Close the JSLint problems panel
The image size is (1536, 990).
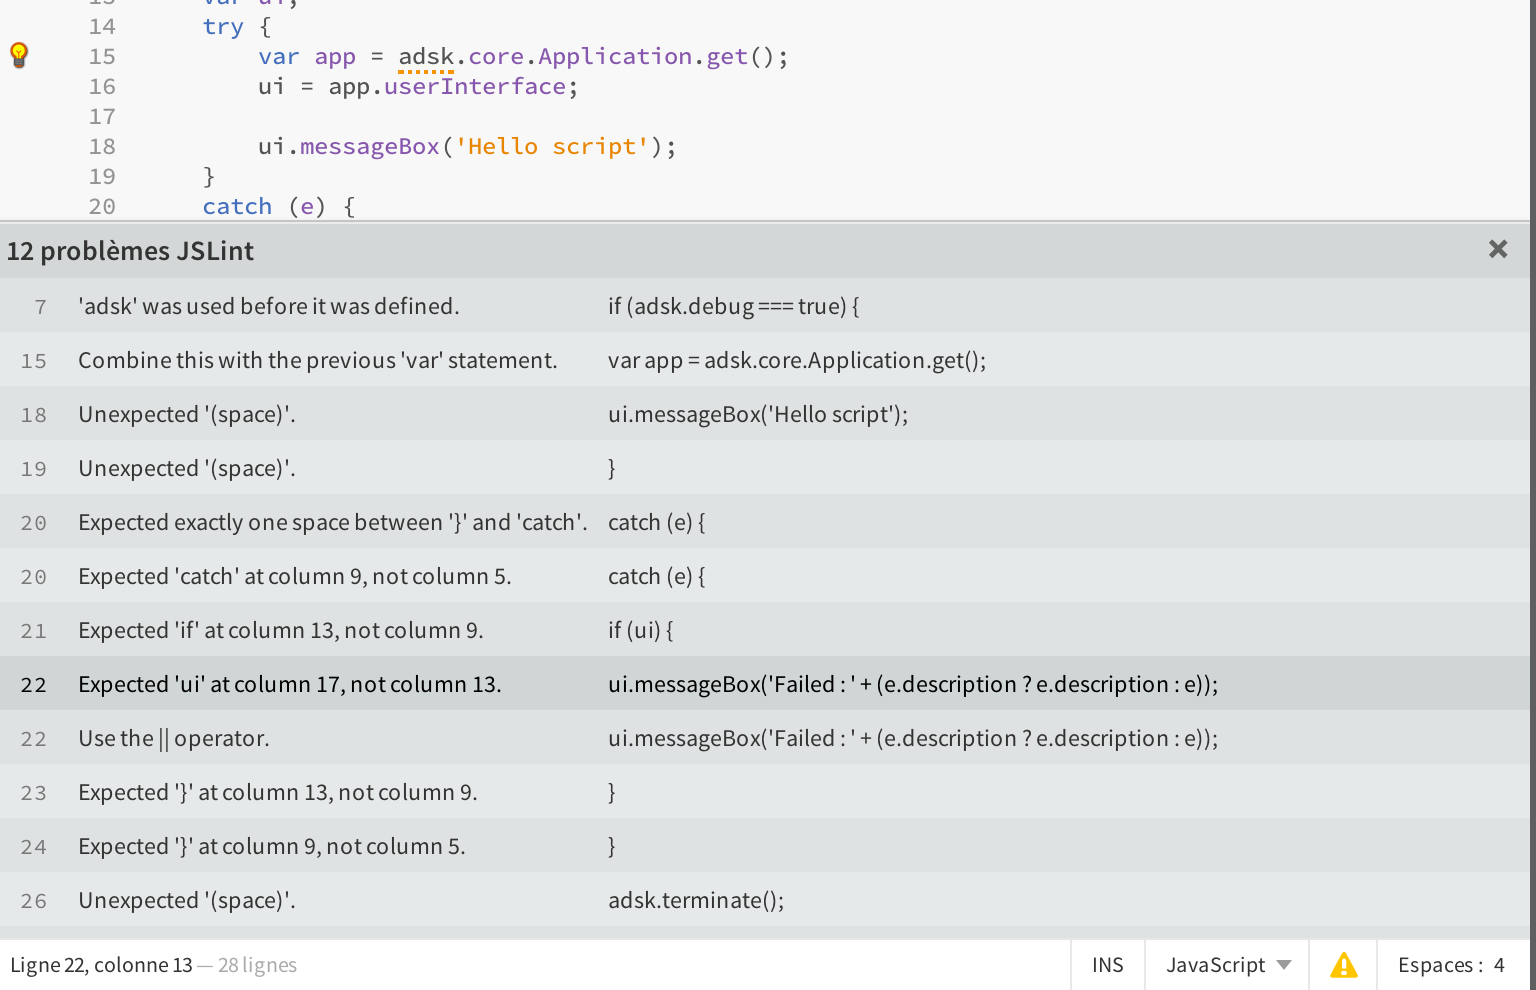(x=1497, y=250)
